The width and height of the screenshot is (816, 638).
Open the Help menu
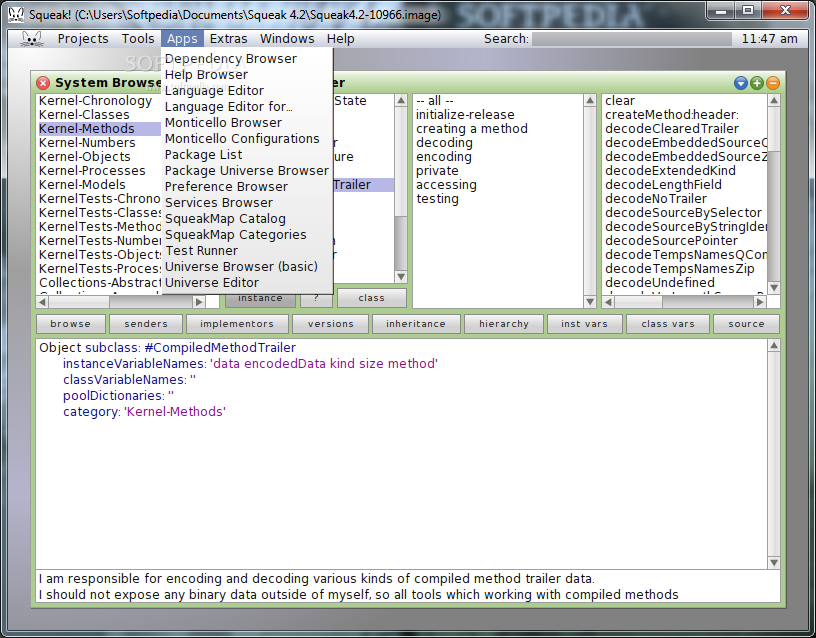[340, 39]
